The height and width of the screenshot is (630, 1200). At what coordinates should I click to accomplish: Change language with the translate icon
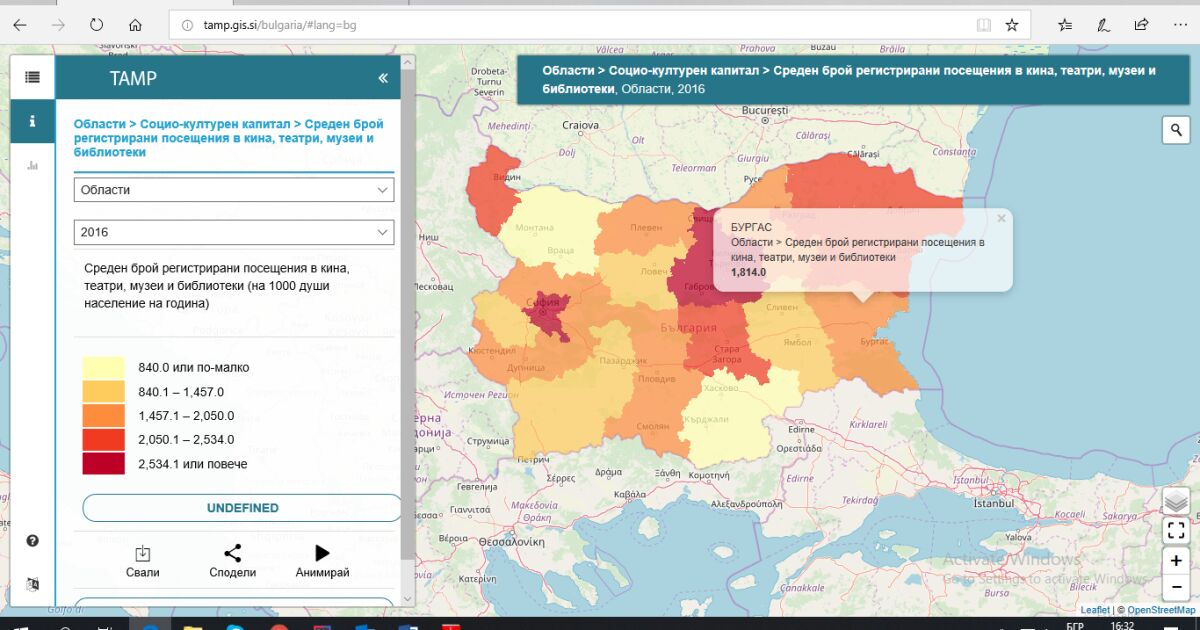33,584
